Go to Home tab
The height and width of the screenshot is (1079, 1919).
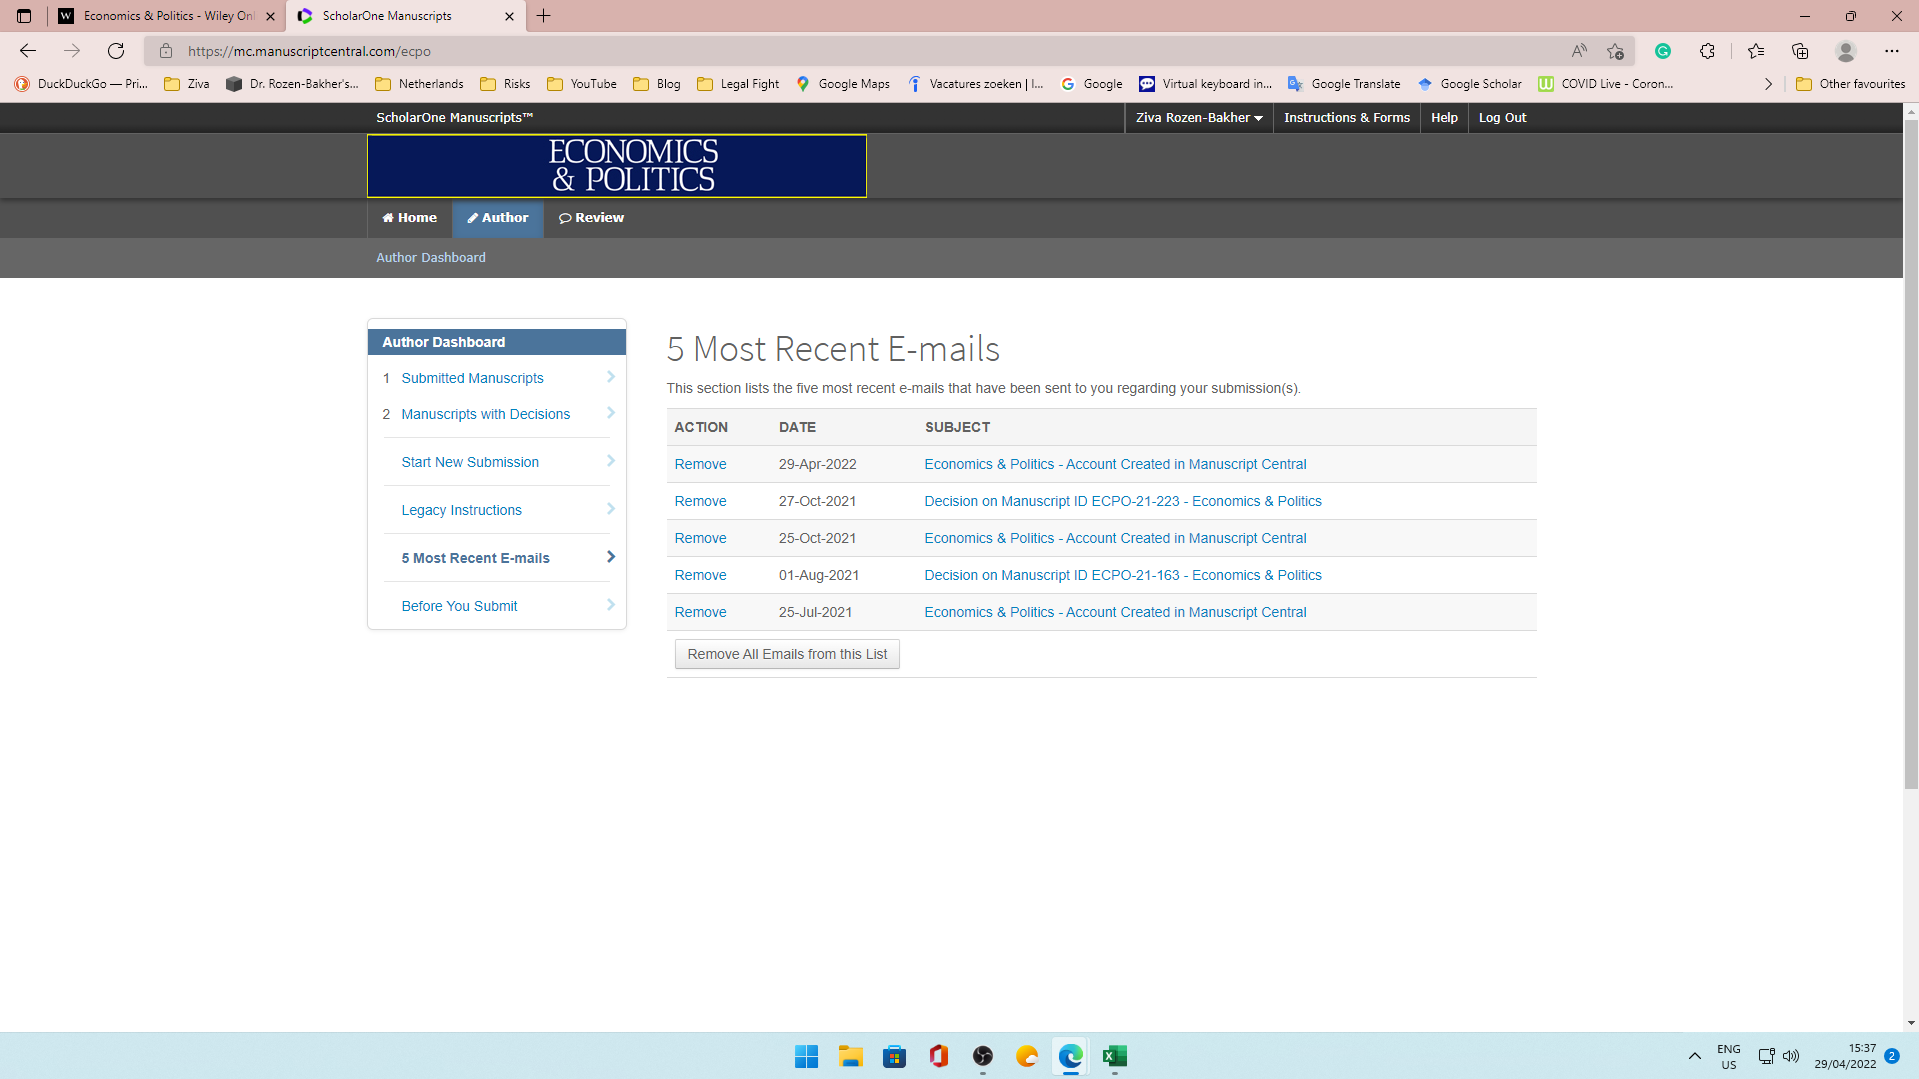410,218
